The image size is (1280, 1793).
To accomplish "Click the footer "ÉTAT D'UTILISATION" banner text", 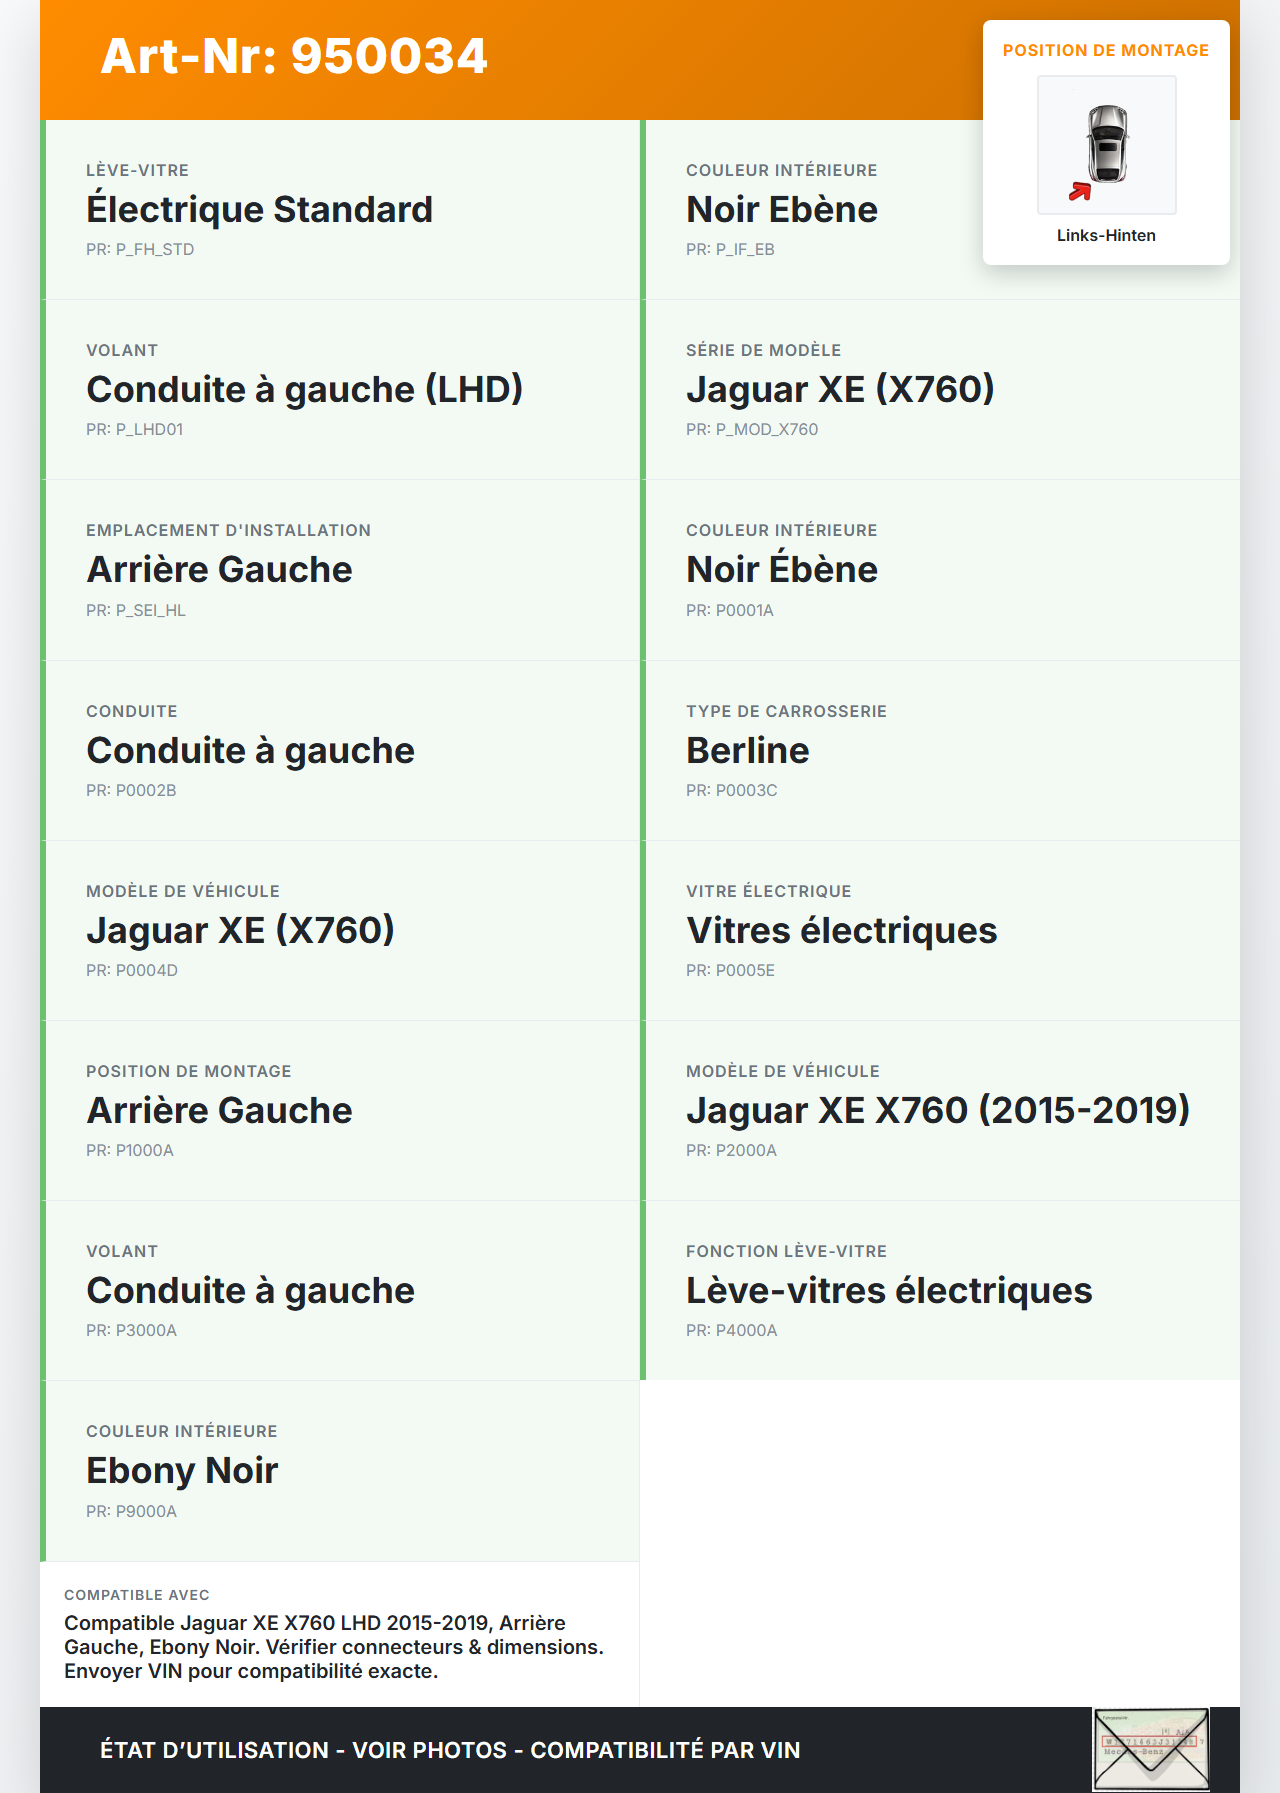I will (x=449, y=1750).
